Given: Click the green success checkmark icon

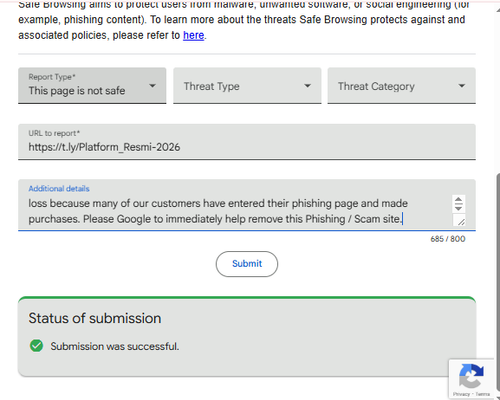Looking at the screenshot, I should 36,346.
